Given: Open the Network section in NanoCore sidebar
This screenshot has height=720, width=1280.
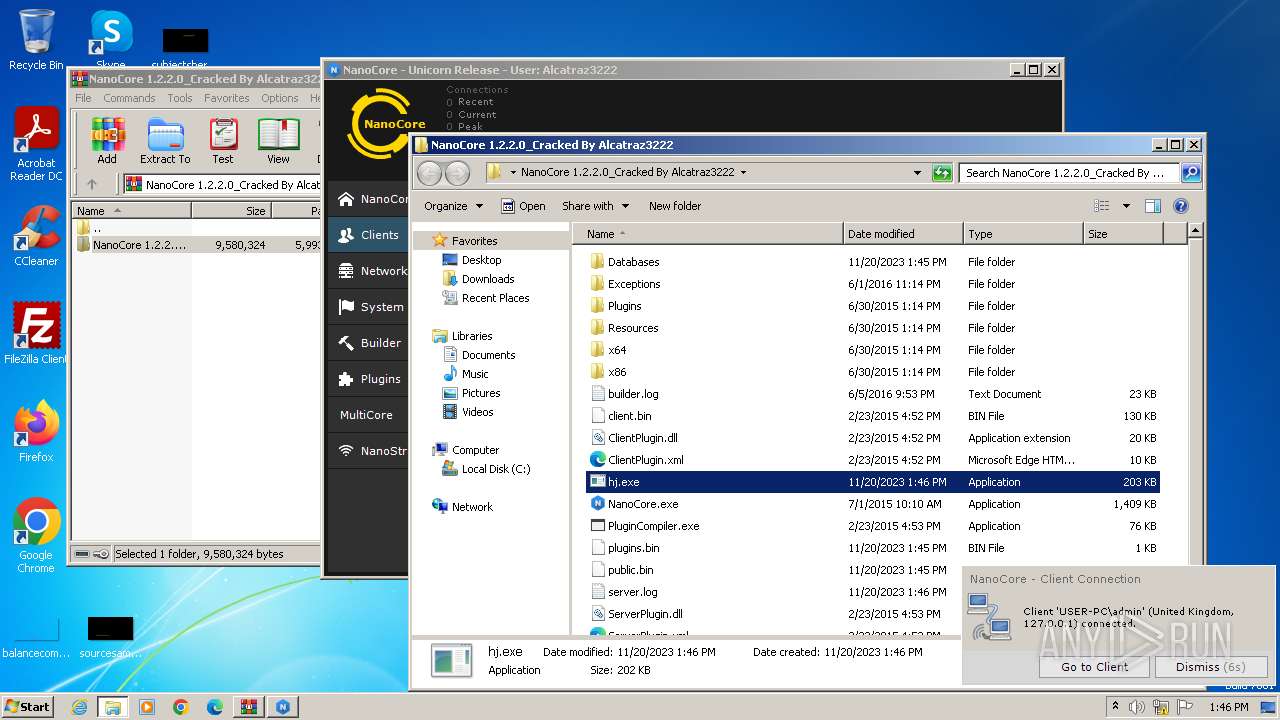Looking at the screenshot, I should (368, 271).
